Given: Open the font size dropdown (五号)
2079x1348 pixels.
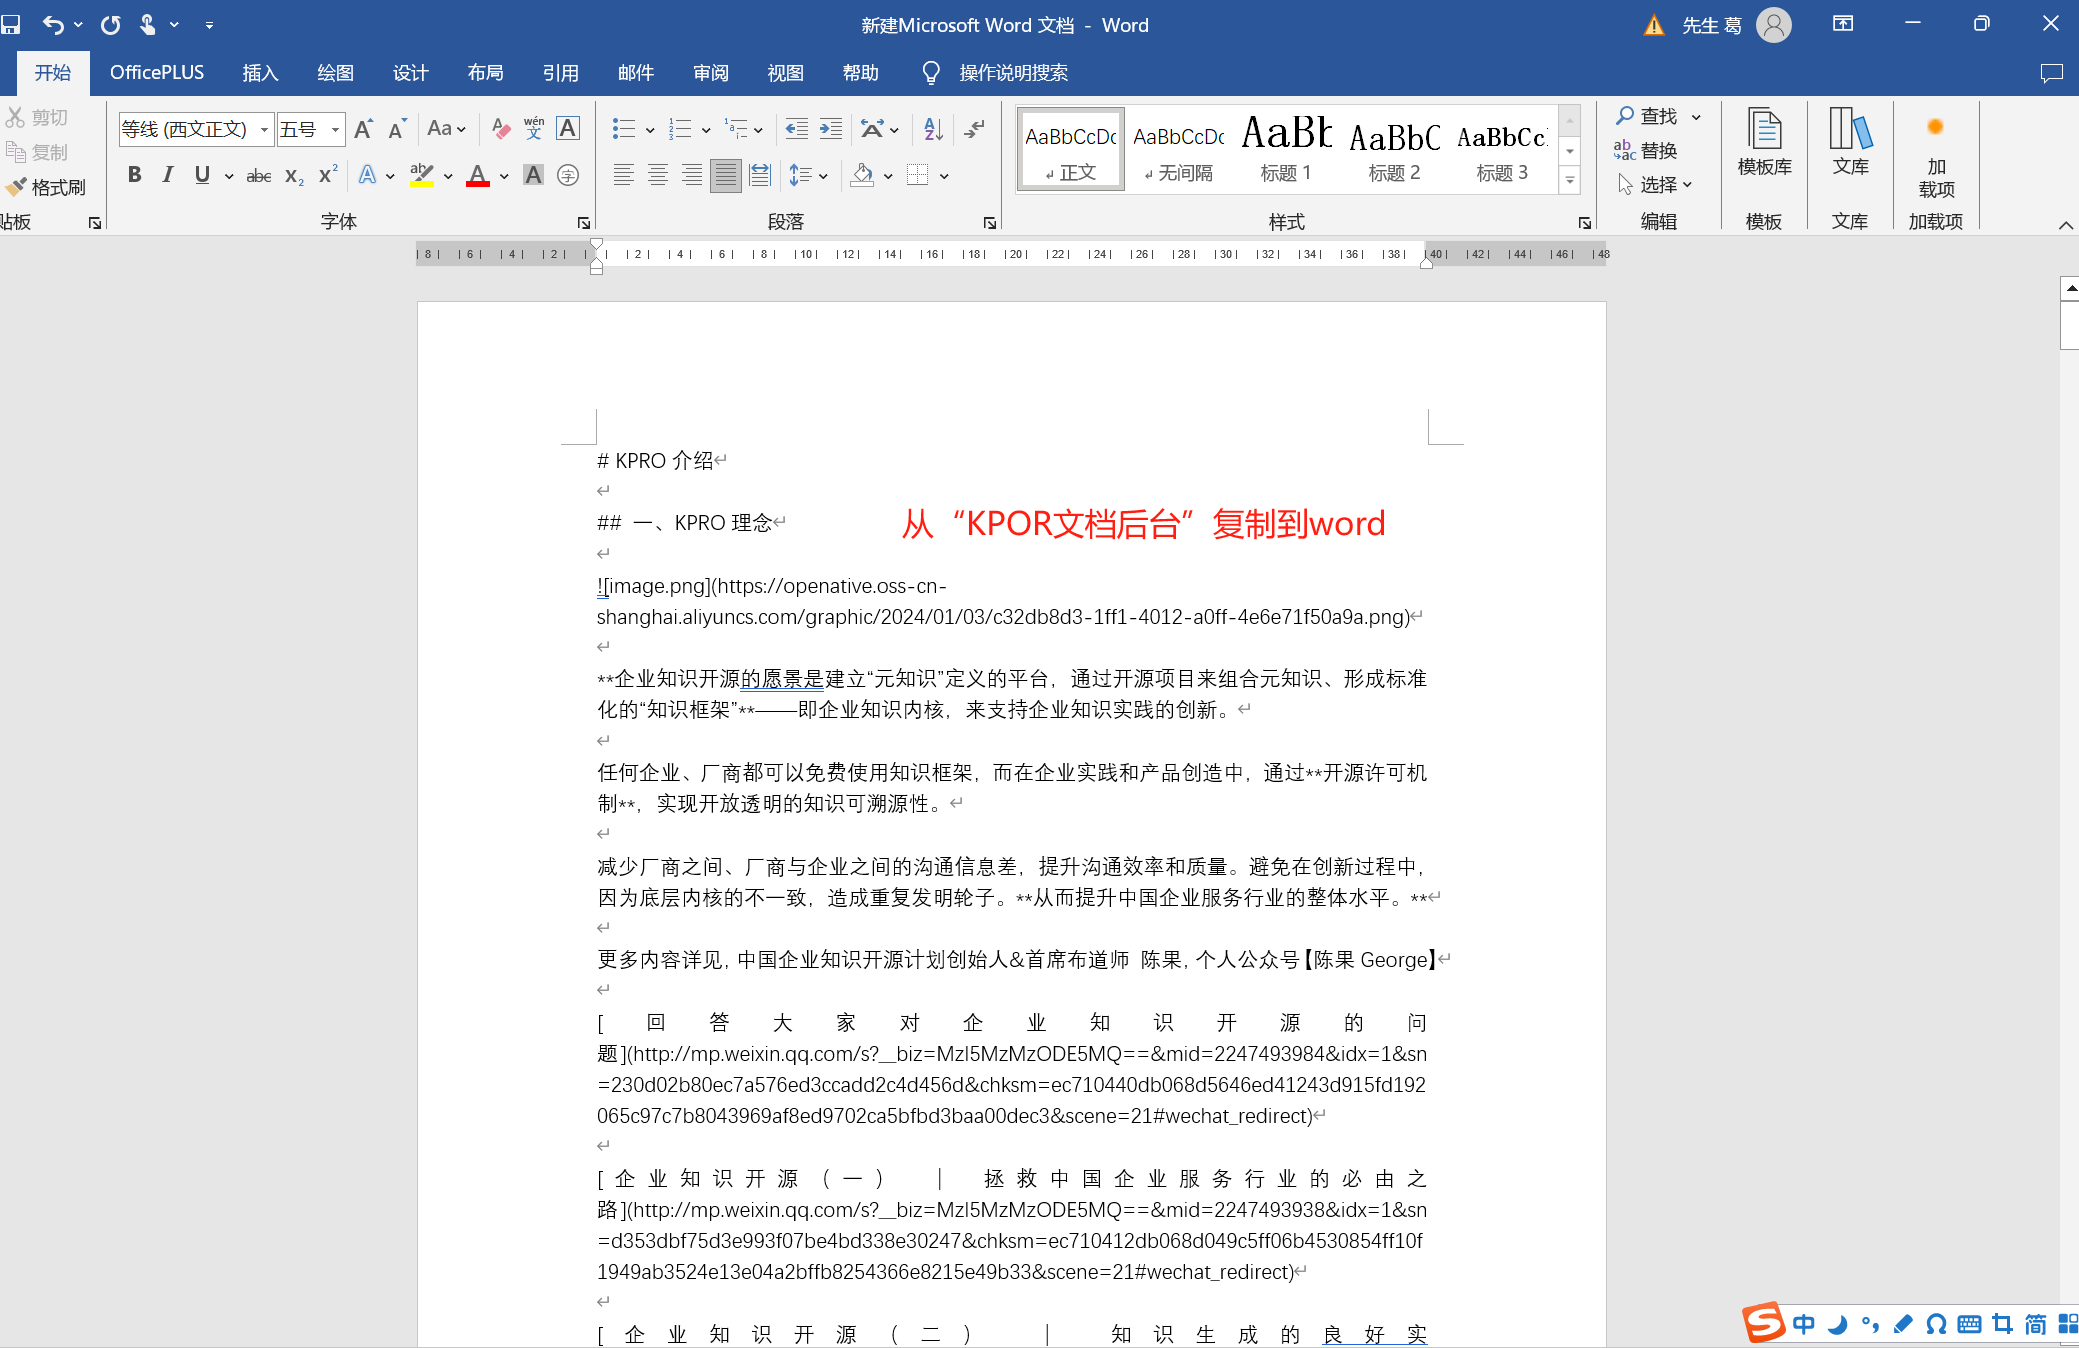Looking at the screenshot, I should 335,129.
